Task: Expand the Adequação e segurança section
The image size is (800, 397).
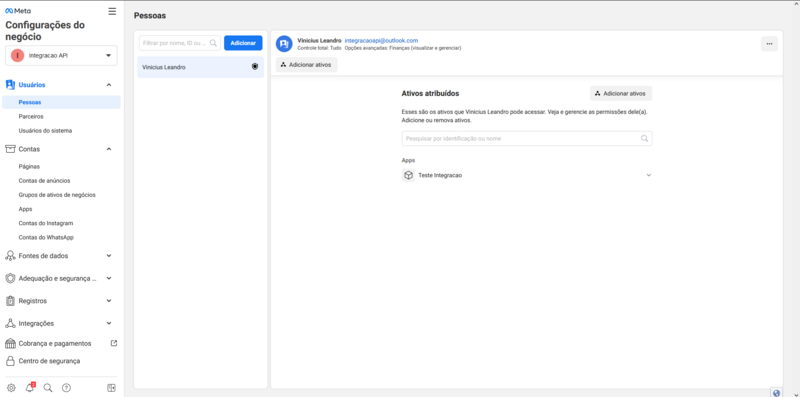Action: (109, 278)
